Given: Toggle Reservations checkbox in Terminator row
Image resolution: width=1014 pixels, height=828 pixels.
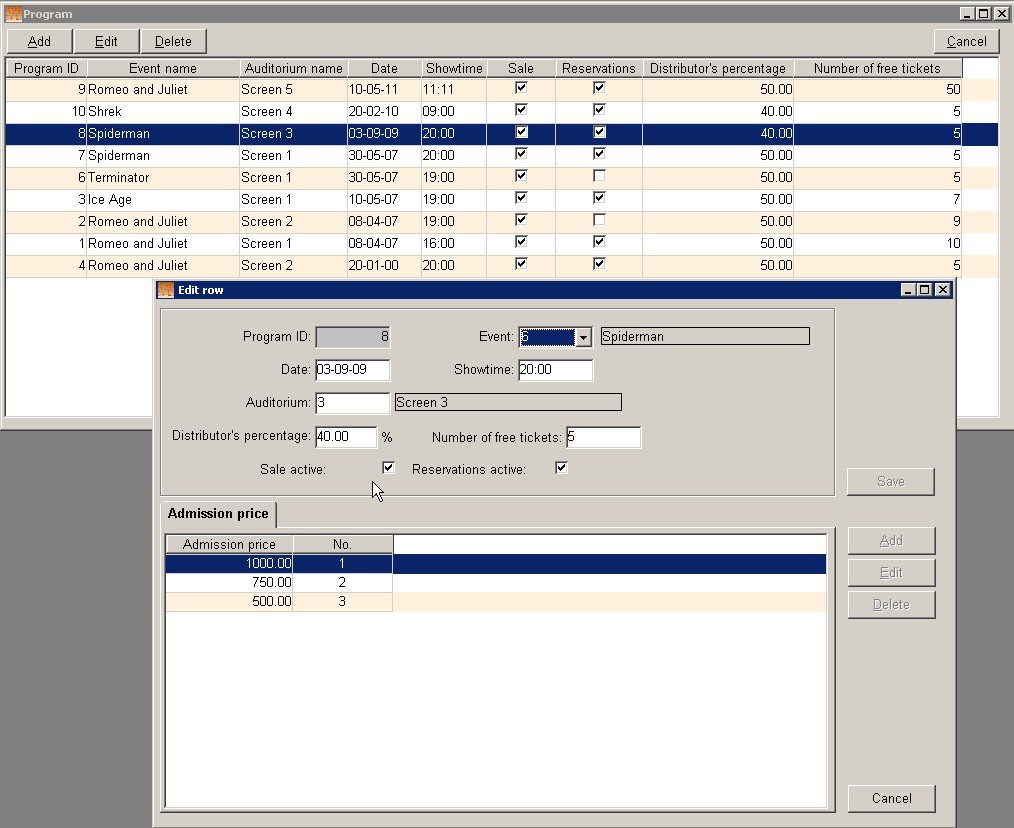Looking at the screenshot, I should [x=599, y=176].
